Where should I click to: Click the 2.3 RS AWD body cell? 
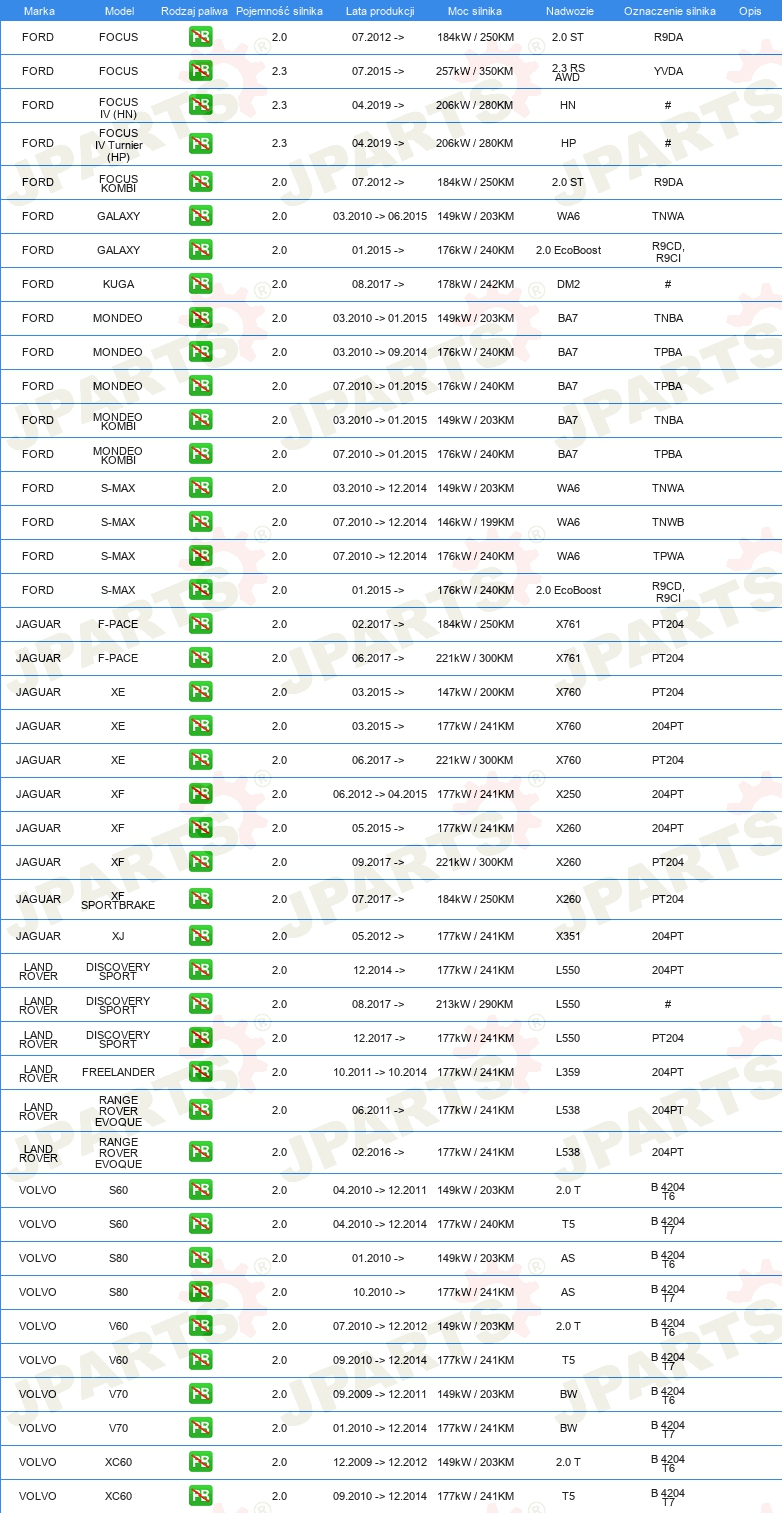pyautogui.click(x=568, y=71)
